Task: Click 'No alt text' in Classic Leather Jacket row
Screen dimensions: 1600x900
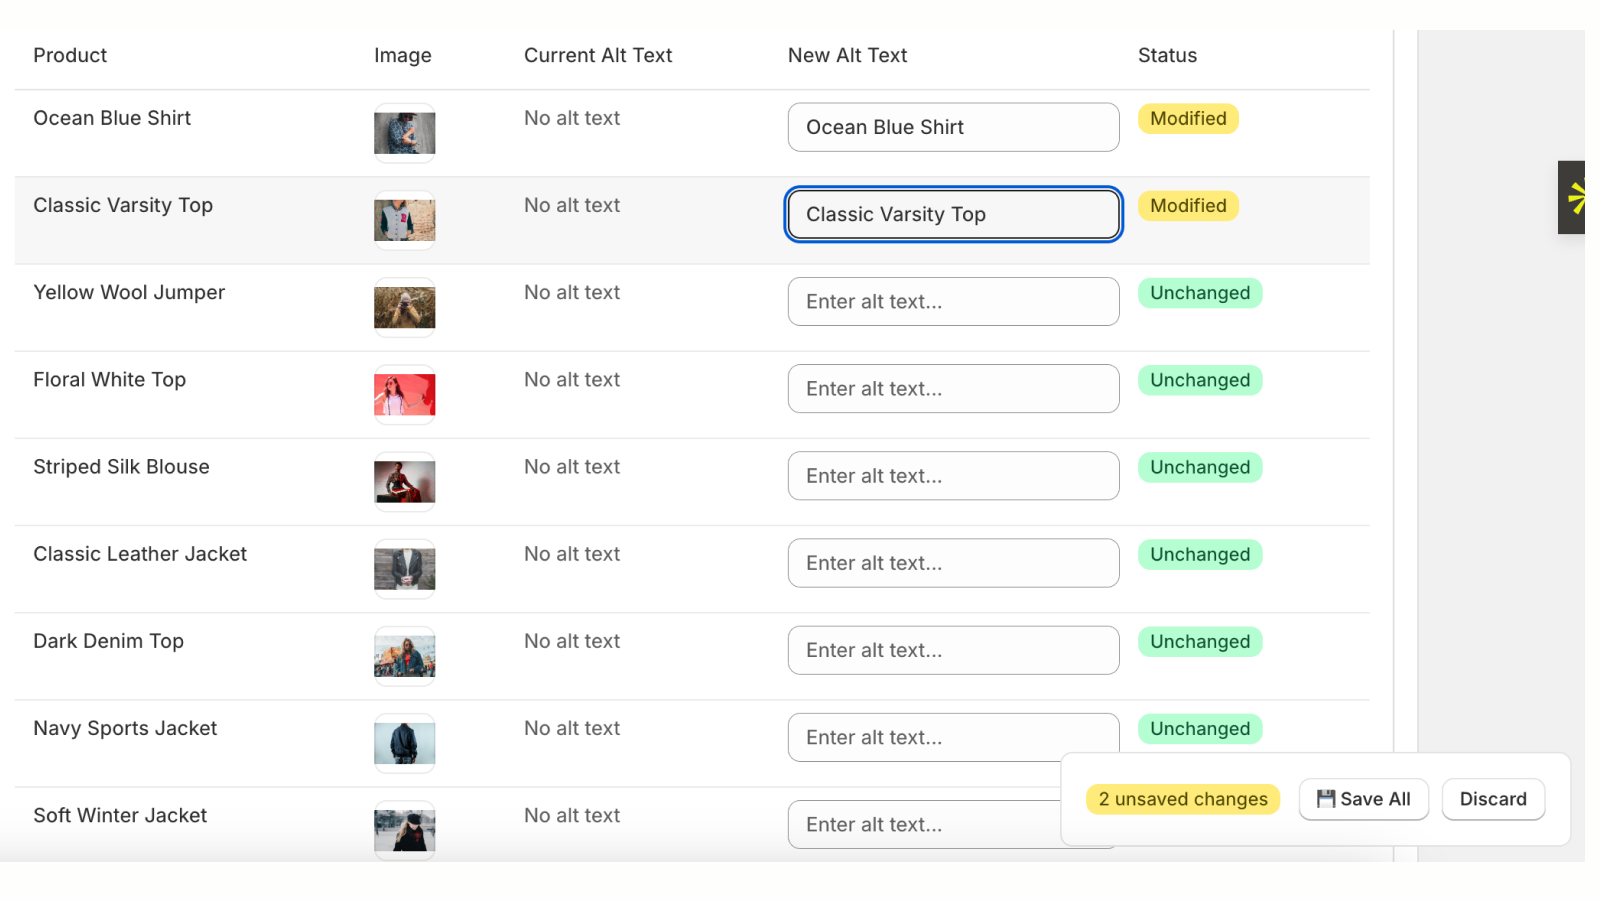Action: tap(572, 554)
